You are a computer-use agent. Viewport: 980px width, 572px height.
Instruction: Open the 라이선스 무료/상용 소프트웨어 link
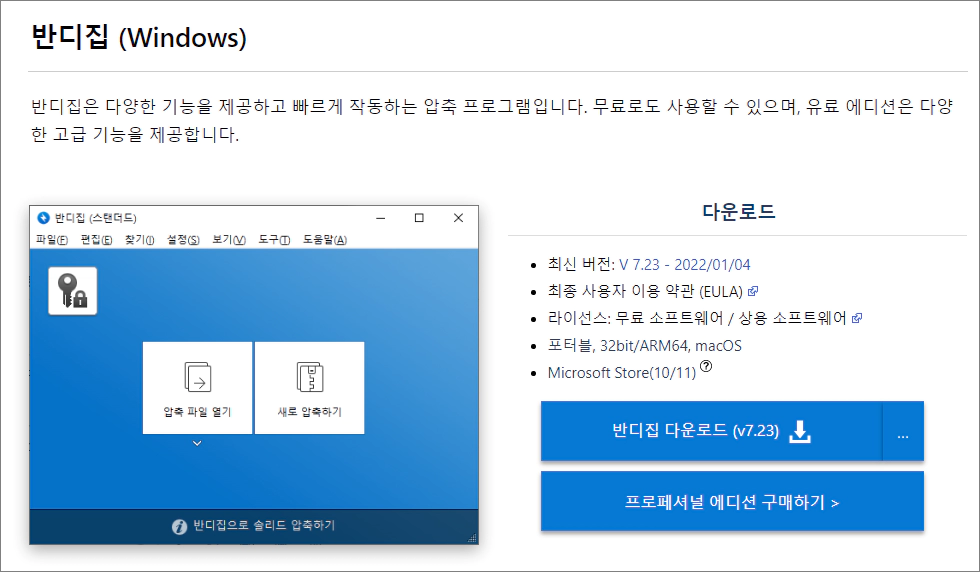697,318
